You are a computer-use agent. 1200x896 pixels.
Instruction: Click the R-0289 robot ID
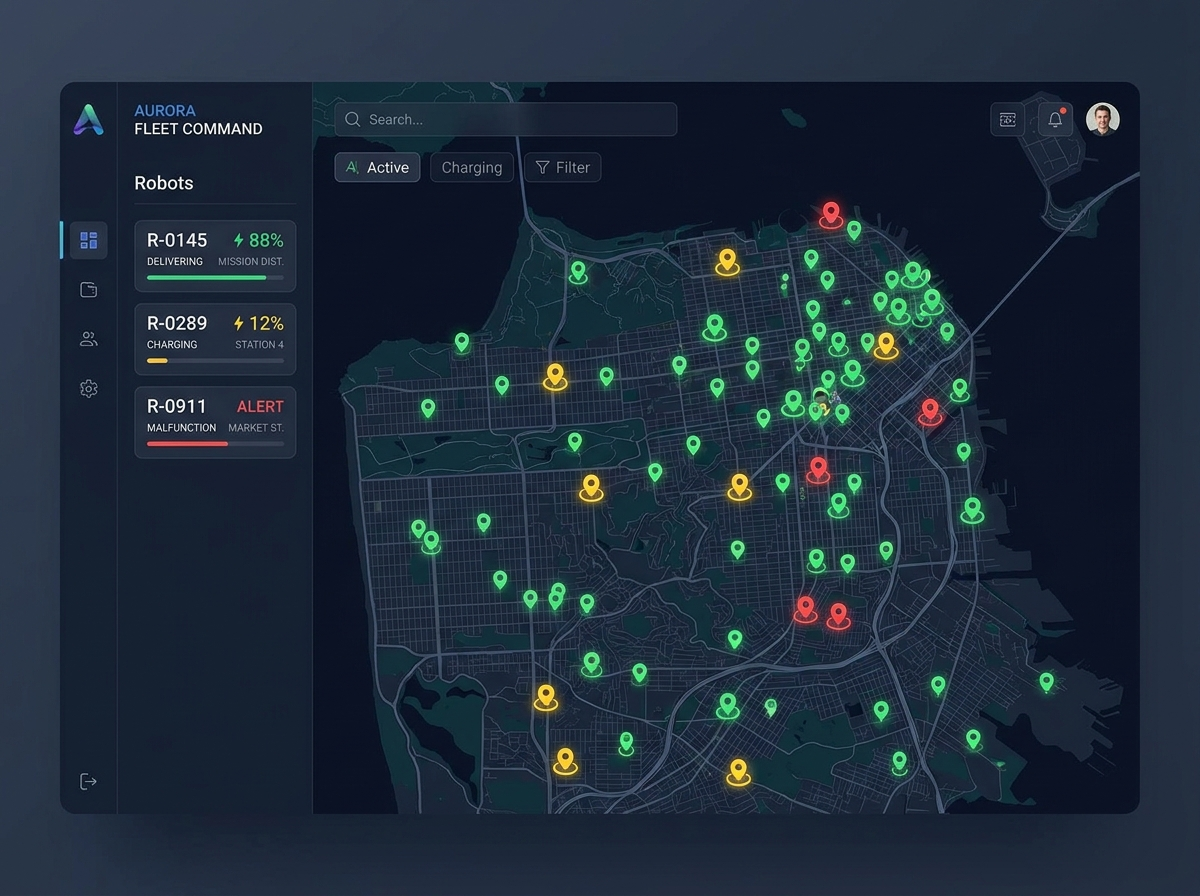(177, 323)
